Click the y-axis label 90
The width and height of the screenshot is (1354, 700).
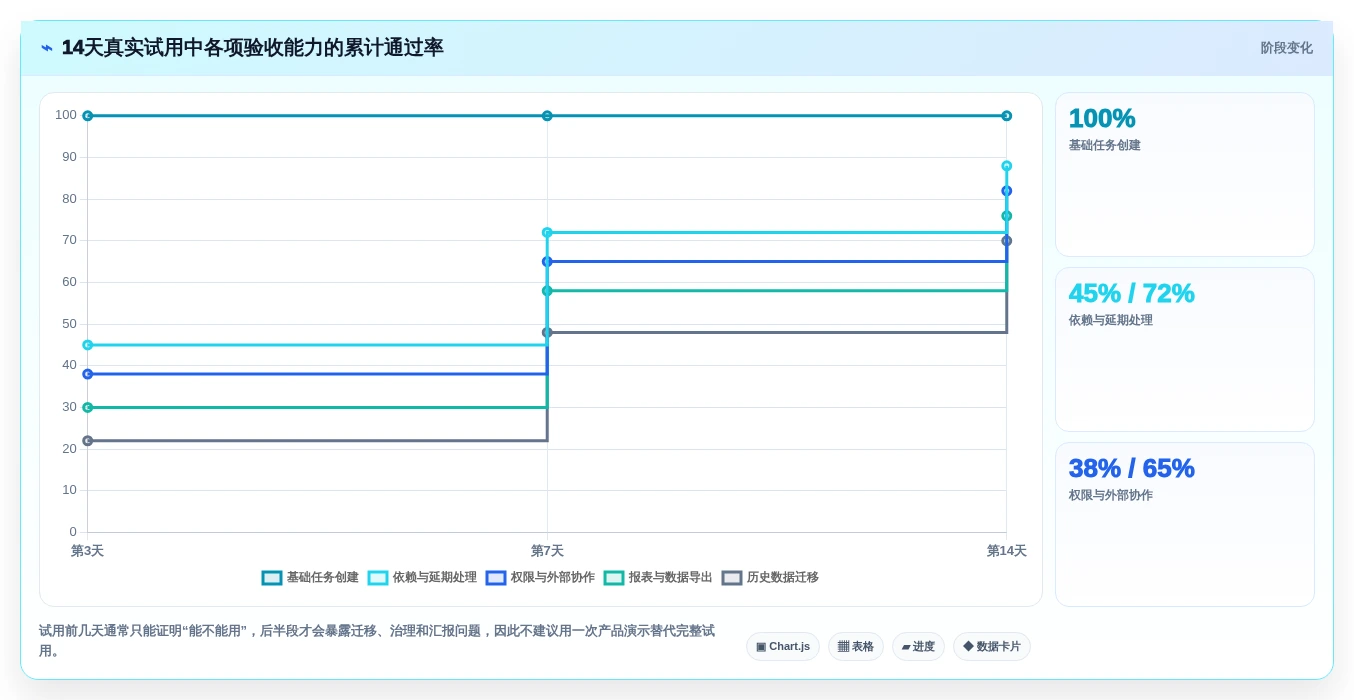coord(69,157)
